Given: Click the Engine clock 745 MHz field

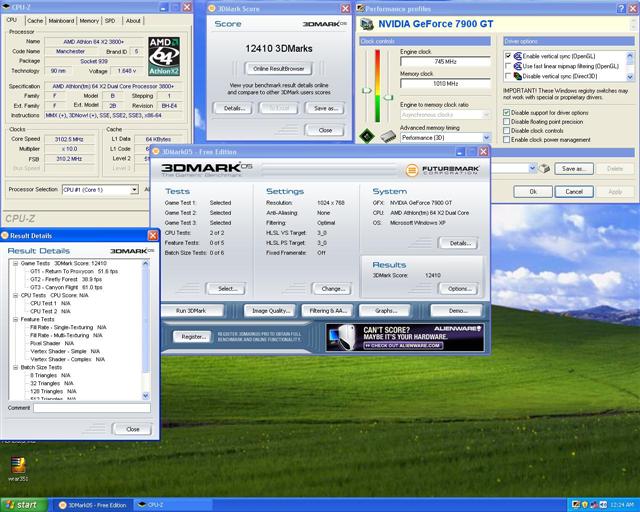Looking at the screenshot, I should click(x=445, y=62).
